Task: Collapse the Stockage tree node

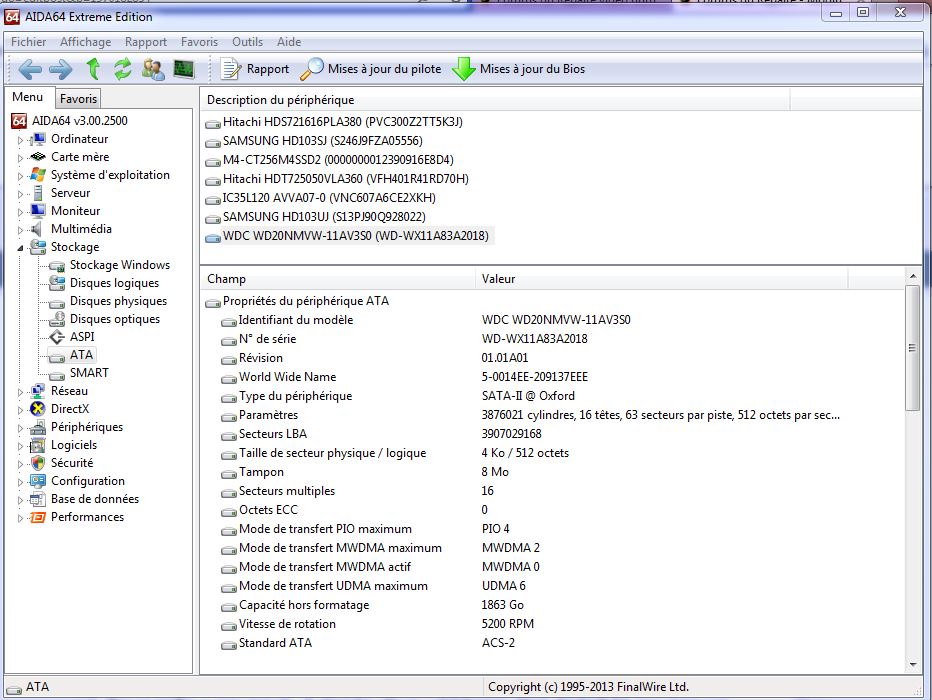Action: (x=19, y=247)
